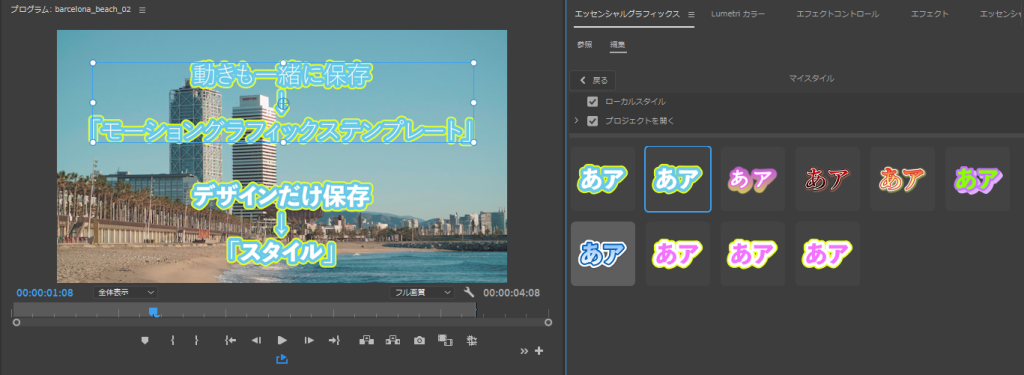Select the blue-bordered highlighted style thumbnail

(x=678, y=179)
